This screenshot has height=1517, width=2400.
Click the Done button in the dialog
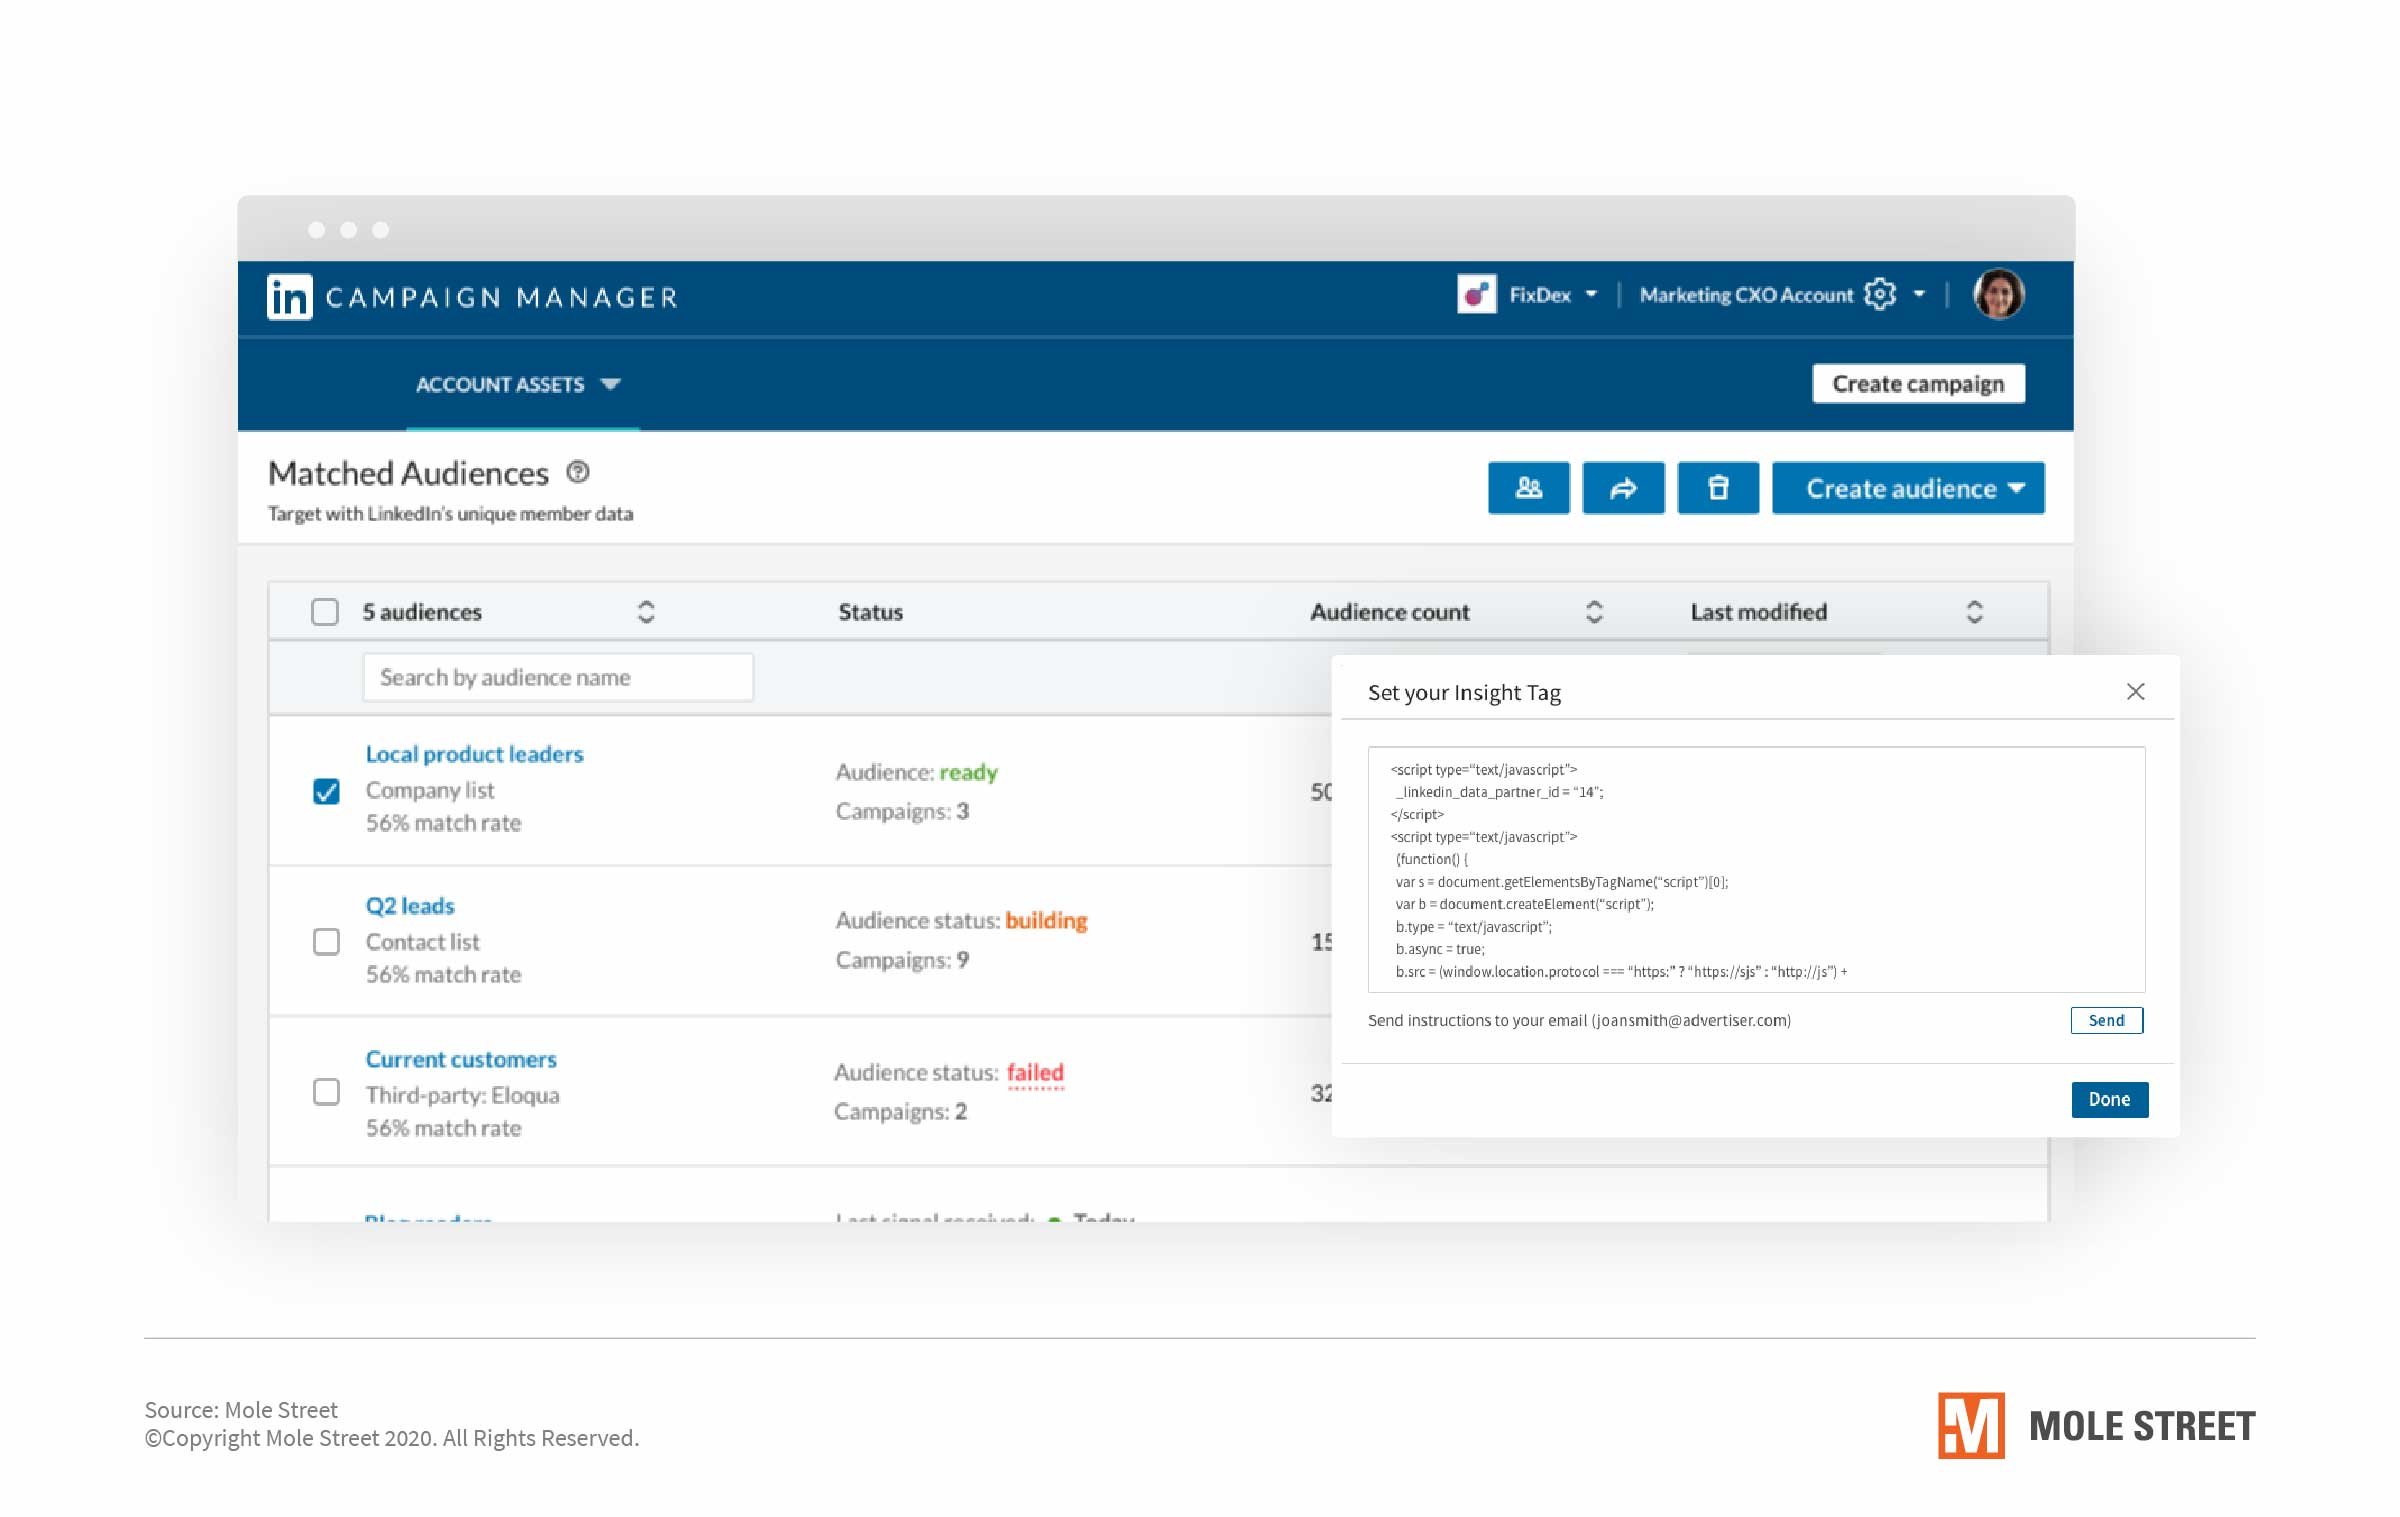coord(2109,1099)
